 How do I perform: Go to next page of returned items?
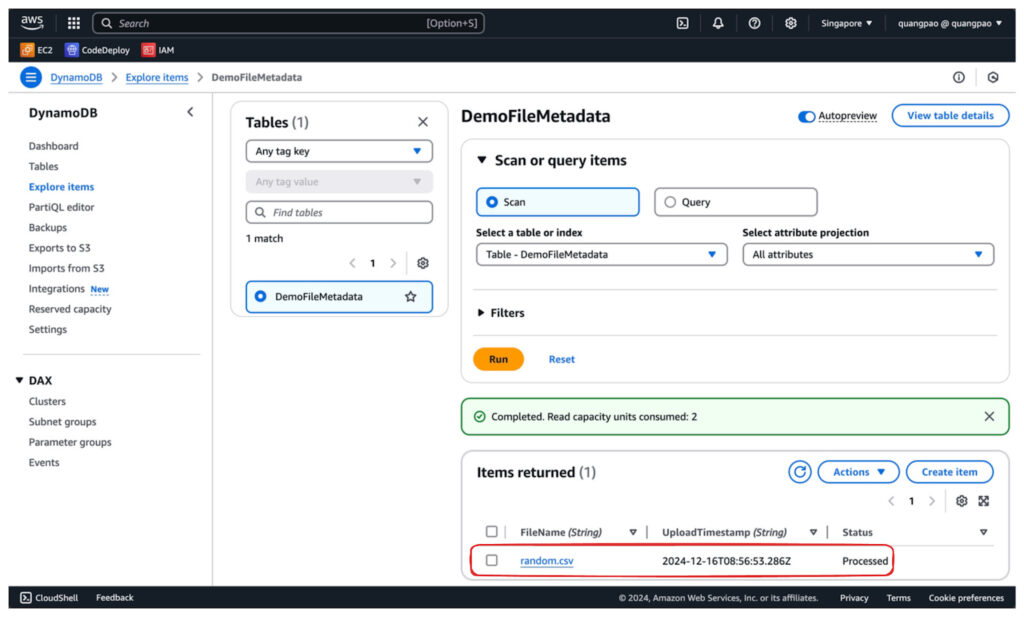(x=932, y=501)
